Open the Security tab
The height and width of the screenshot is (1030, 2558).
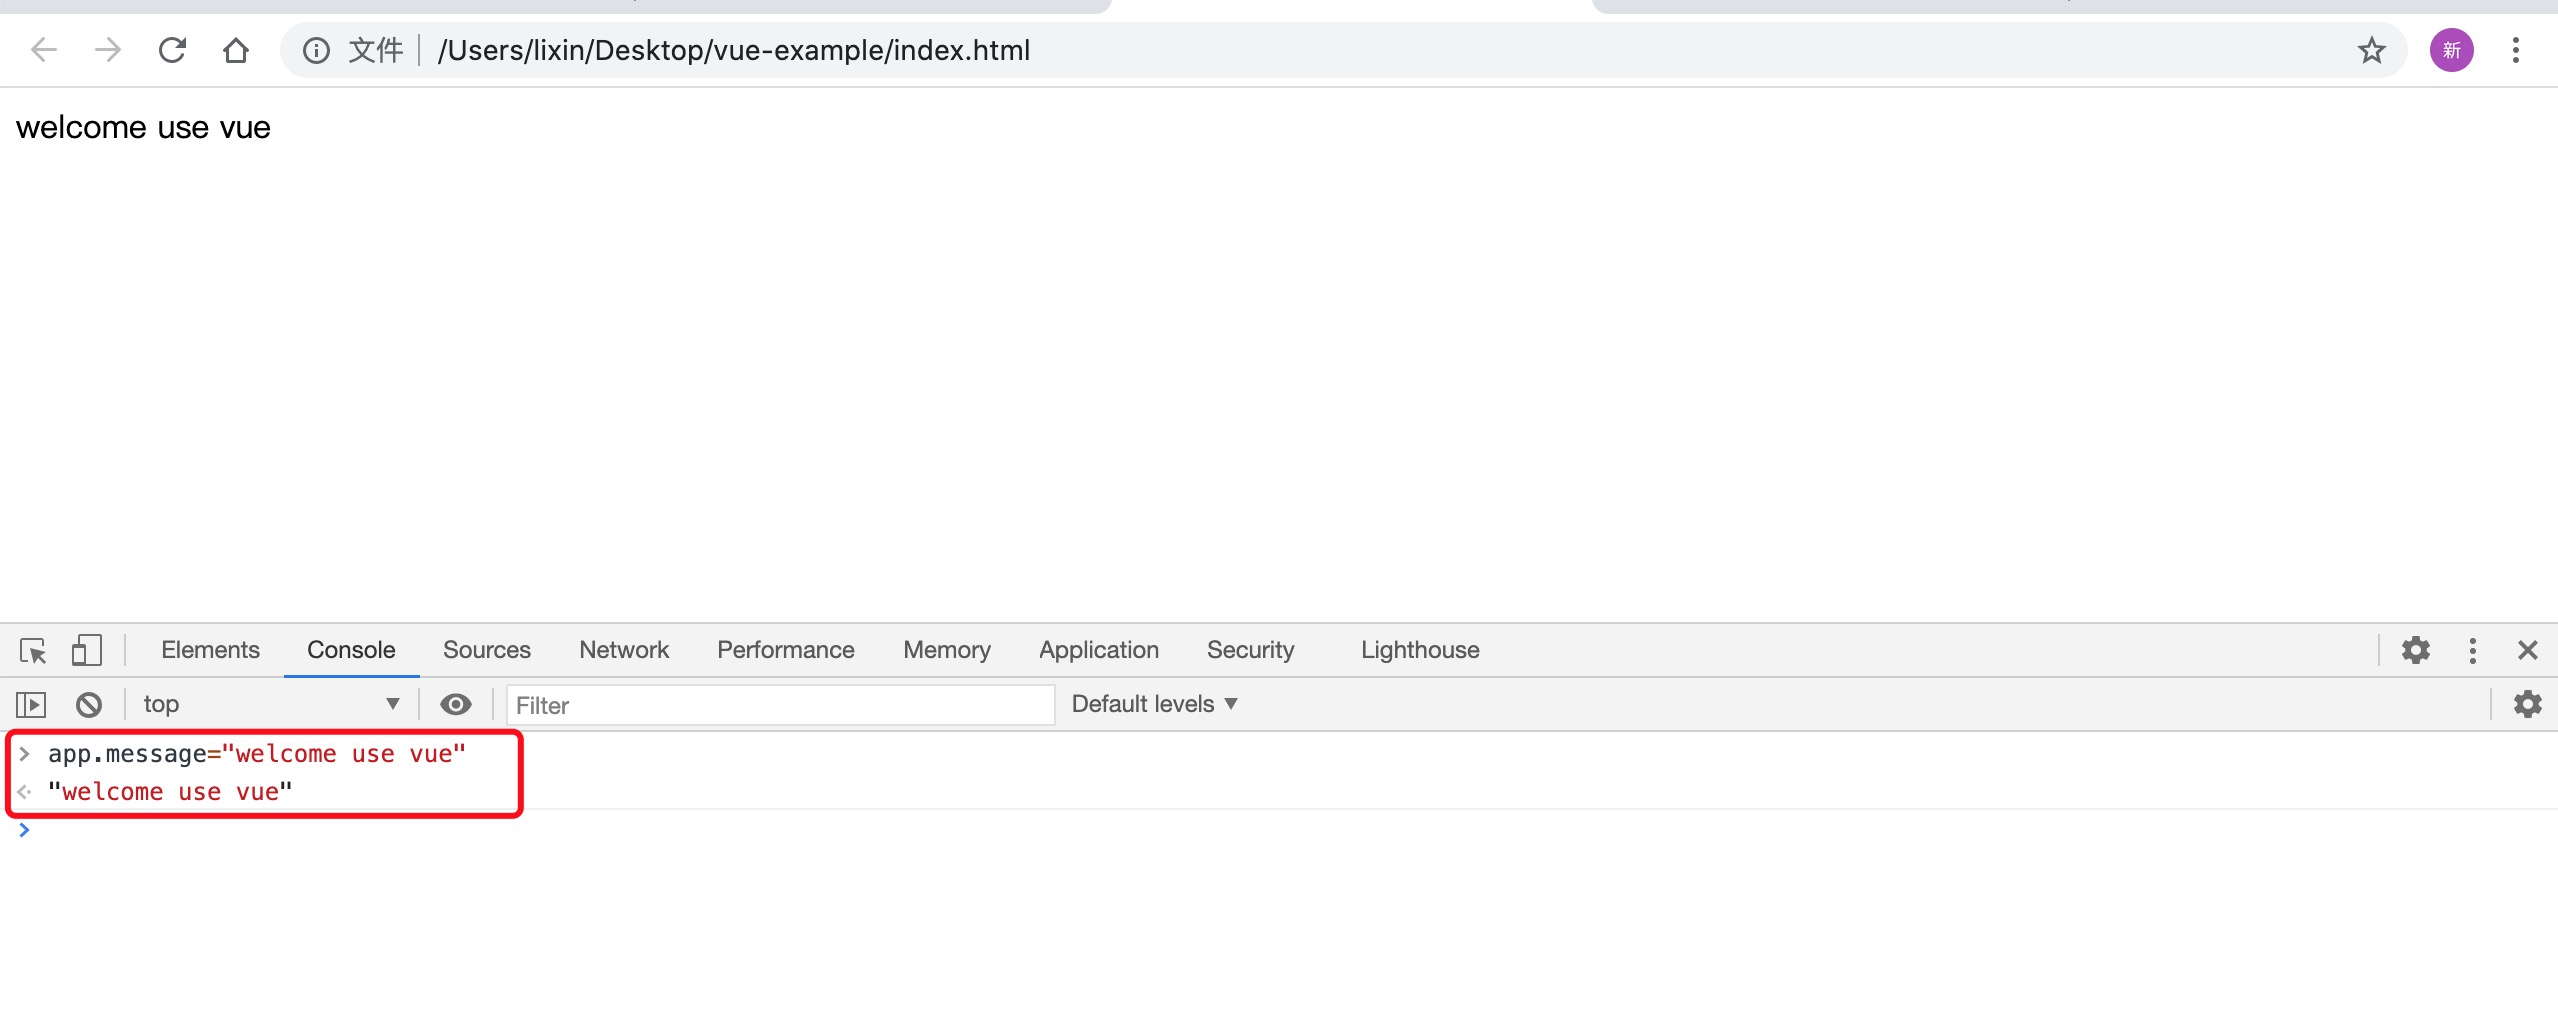(x=1251, y=650)
